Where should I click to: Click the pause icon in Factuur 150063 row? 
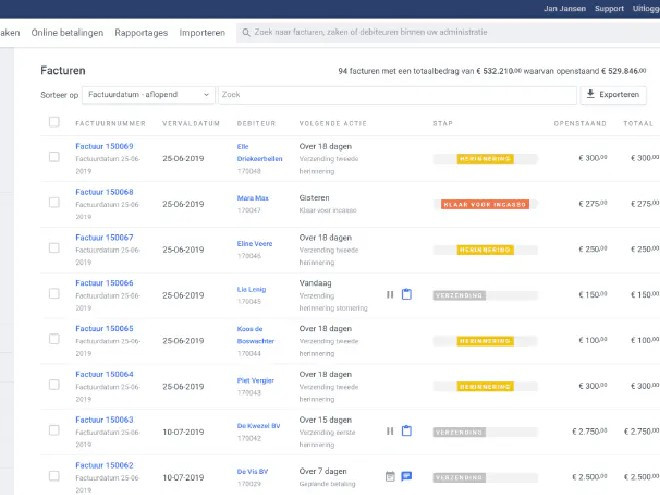coord(390,431)
